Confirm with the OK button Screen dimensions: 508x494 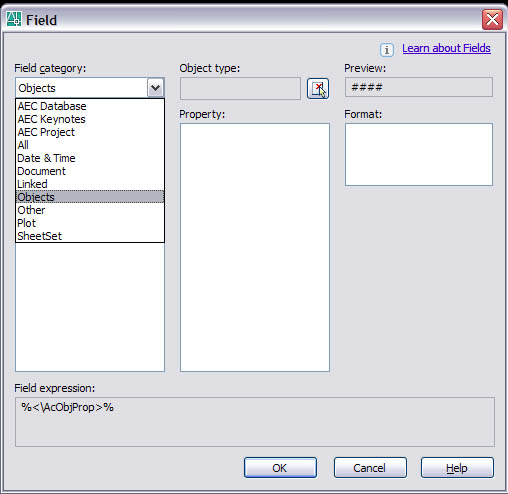coord(280,468)
